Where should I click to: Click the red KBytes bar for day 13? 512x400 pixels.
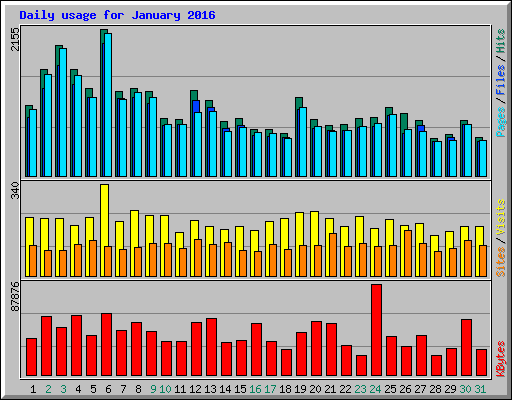click(212, 347)
